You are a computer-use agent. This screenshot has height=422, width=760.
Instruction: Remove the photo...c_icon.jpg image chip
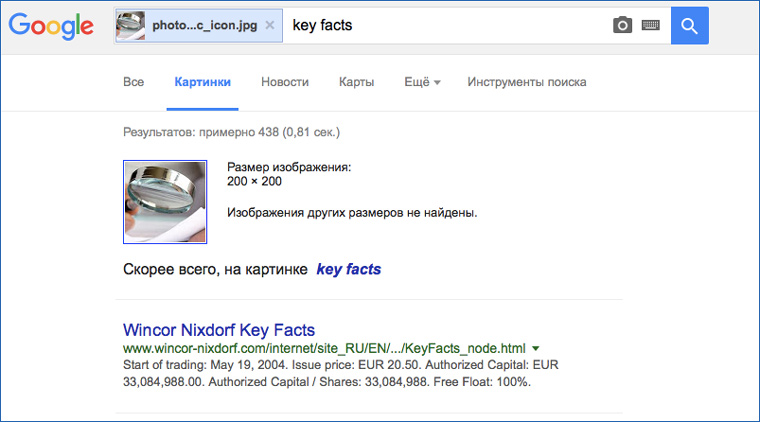tap(270, 25)
